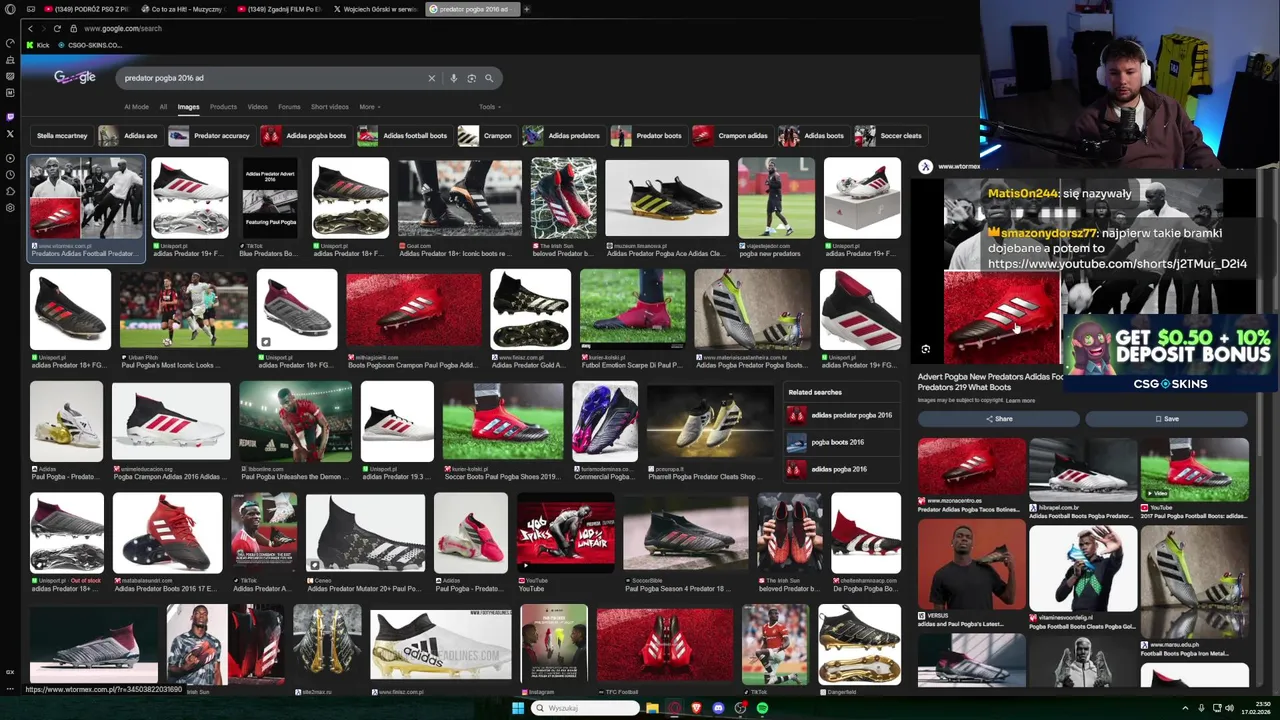Open the CSGO-SKINS bookmark
The height and width of the screenshot is (720, 1280).
pyautogui.click(x=90, y=45)
